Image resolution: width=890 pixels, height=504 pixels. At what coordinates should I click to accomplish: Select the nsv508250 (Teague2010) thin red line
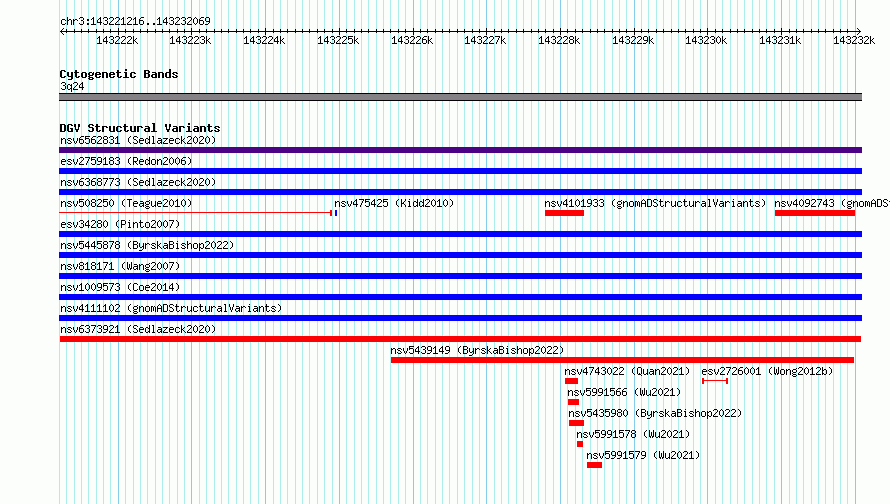(195, 213)
